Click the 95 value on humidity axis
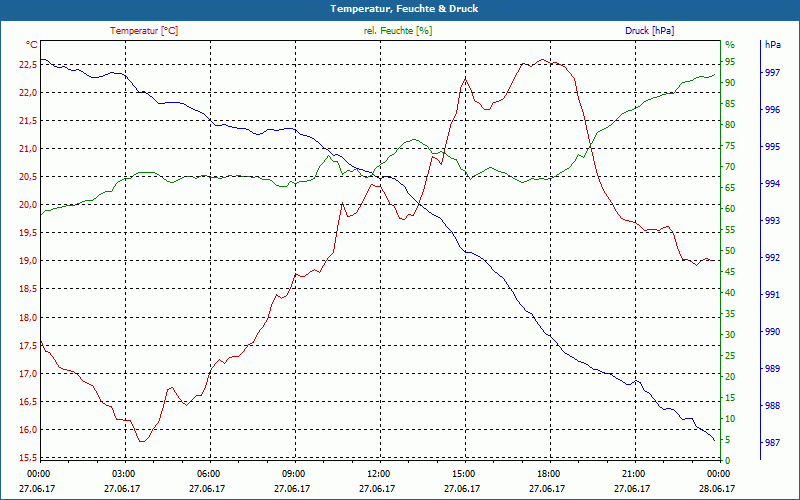 pyautogui.click(x=731, y=62)
